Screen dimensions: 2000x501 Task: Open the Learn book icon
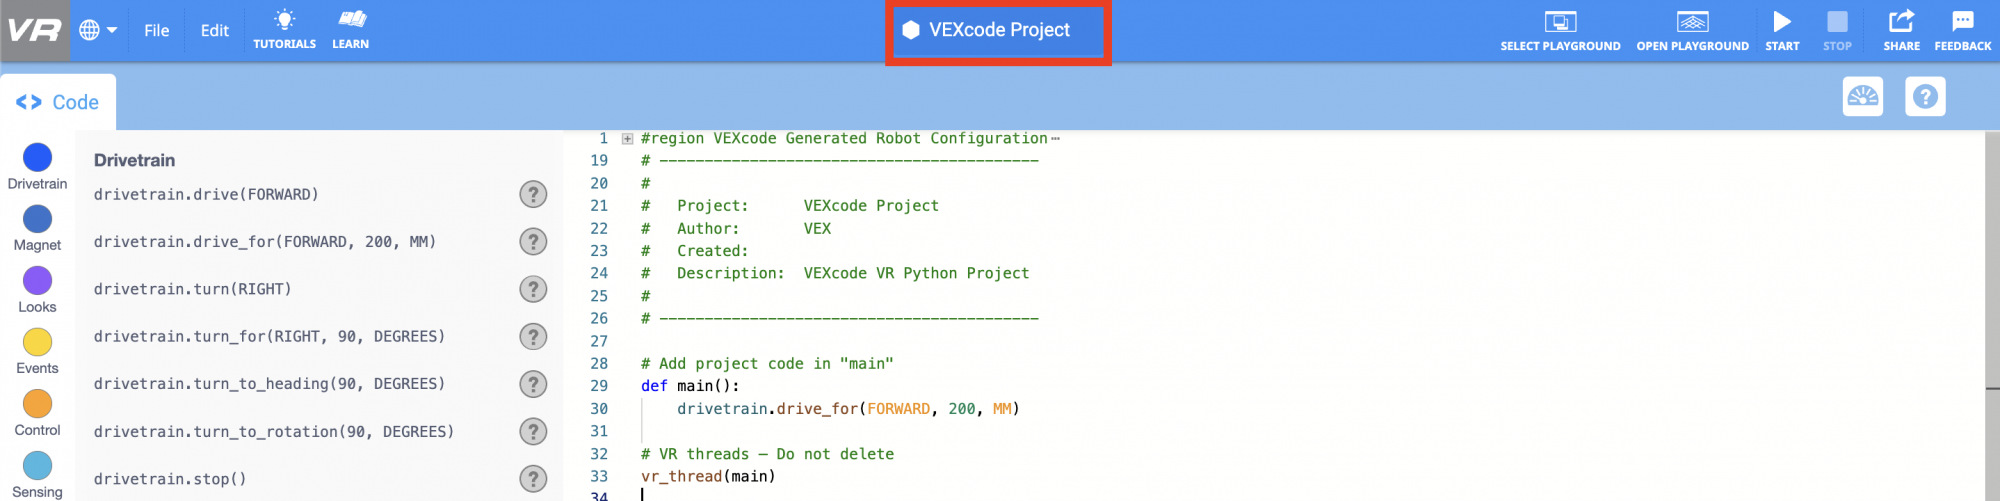pos(350,30)
